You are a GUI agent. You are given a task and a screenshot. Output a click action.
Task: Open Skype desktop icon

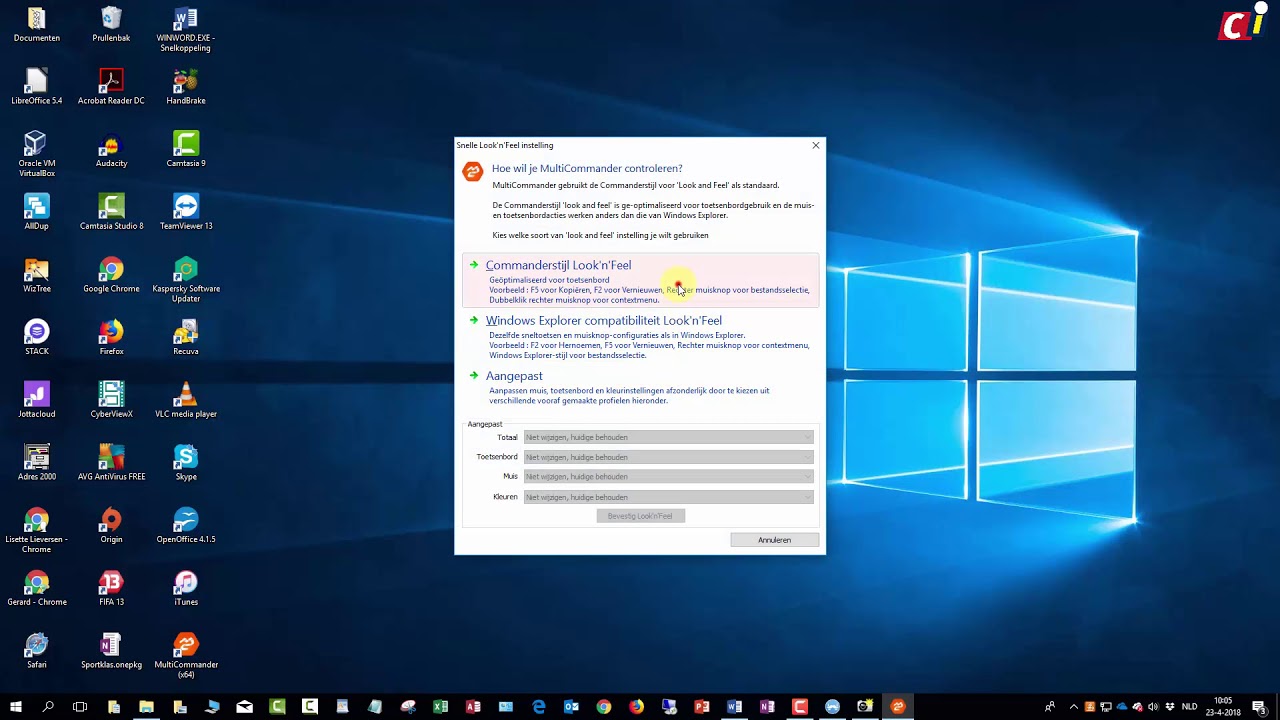[x=185, y=463]
